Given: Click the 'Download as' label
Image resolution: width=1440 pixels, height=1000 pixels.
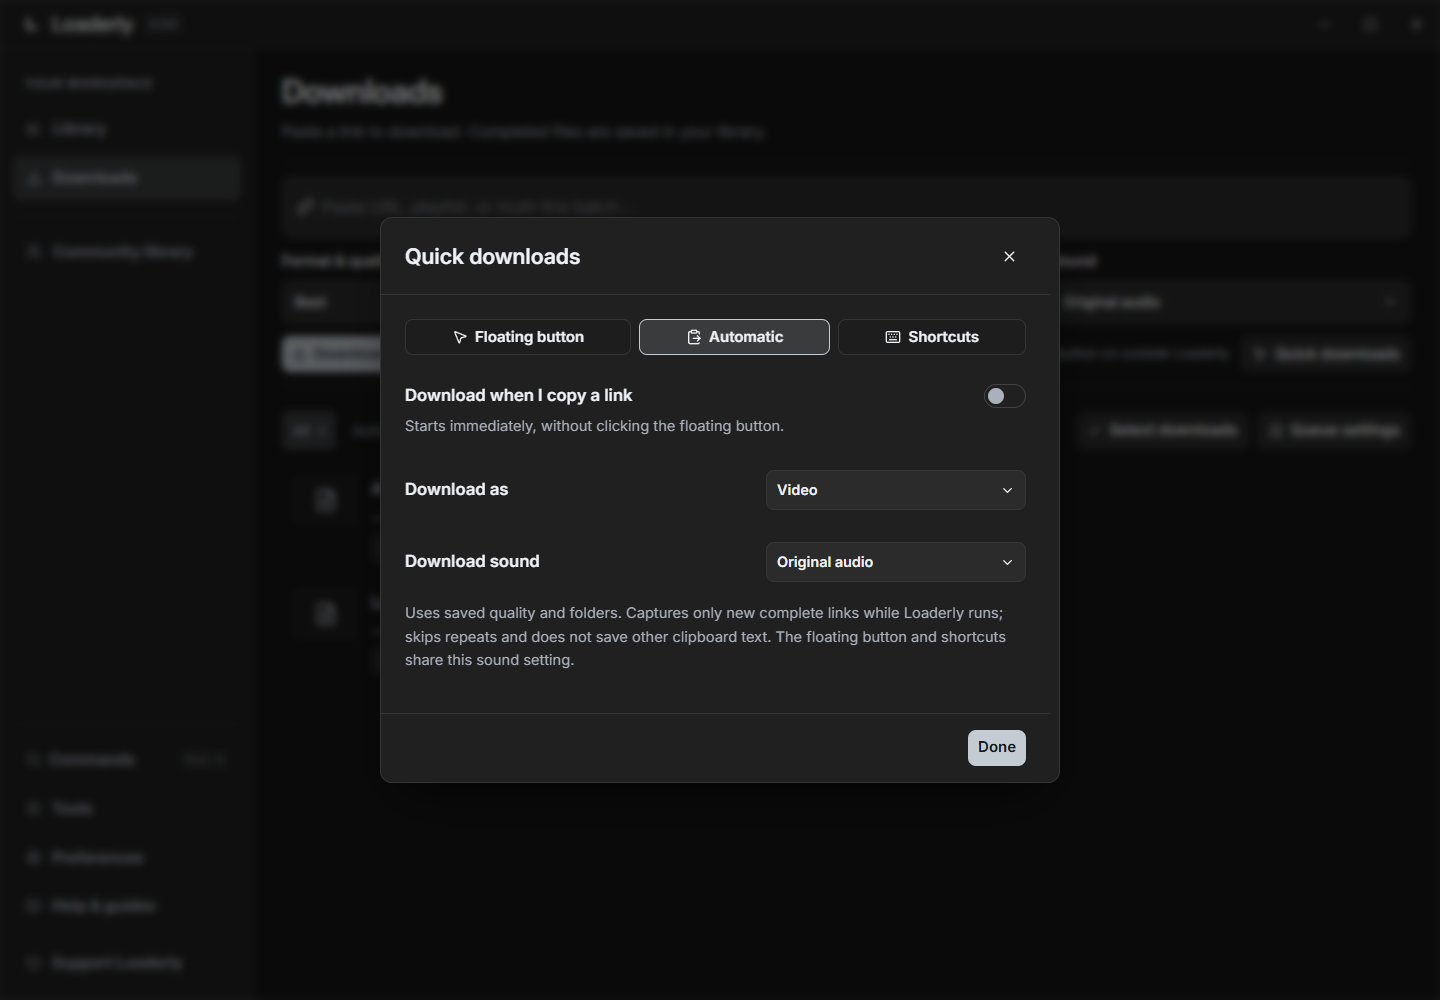Looking at the screenshot, I should coord(456,489).
